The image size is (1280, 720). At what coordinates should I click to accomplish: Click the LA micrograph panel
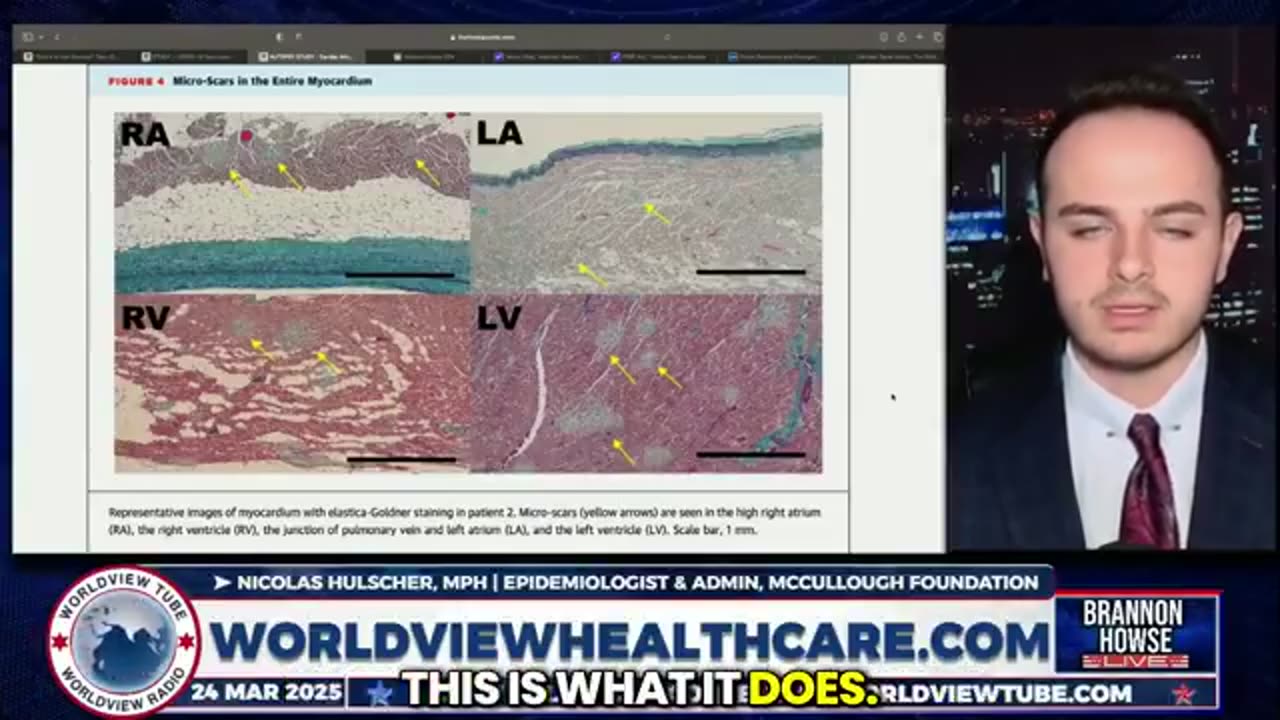tap(646, 203)
